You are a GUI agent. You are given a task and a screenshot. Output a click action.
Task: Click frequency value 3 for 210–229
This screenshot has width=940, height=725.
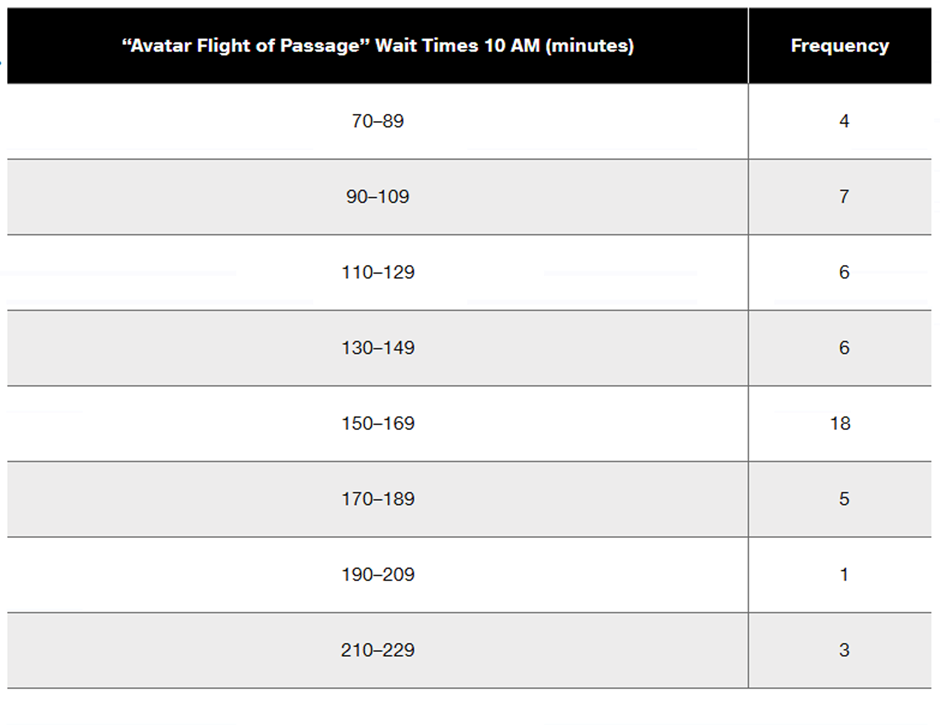(x=844, y=651)
